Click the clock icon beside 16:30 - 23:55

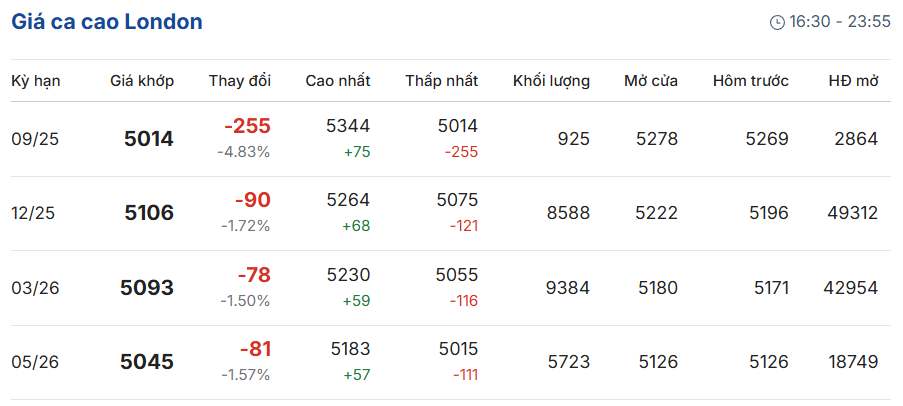tap(777, 22)
